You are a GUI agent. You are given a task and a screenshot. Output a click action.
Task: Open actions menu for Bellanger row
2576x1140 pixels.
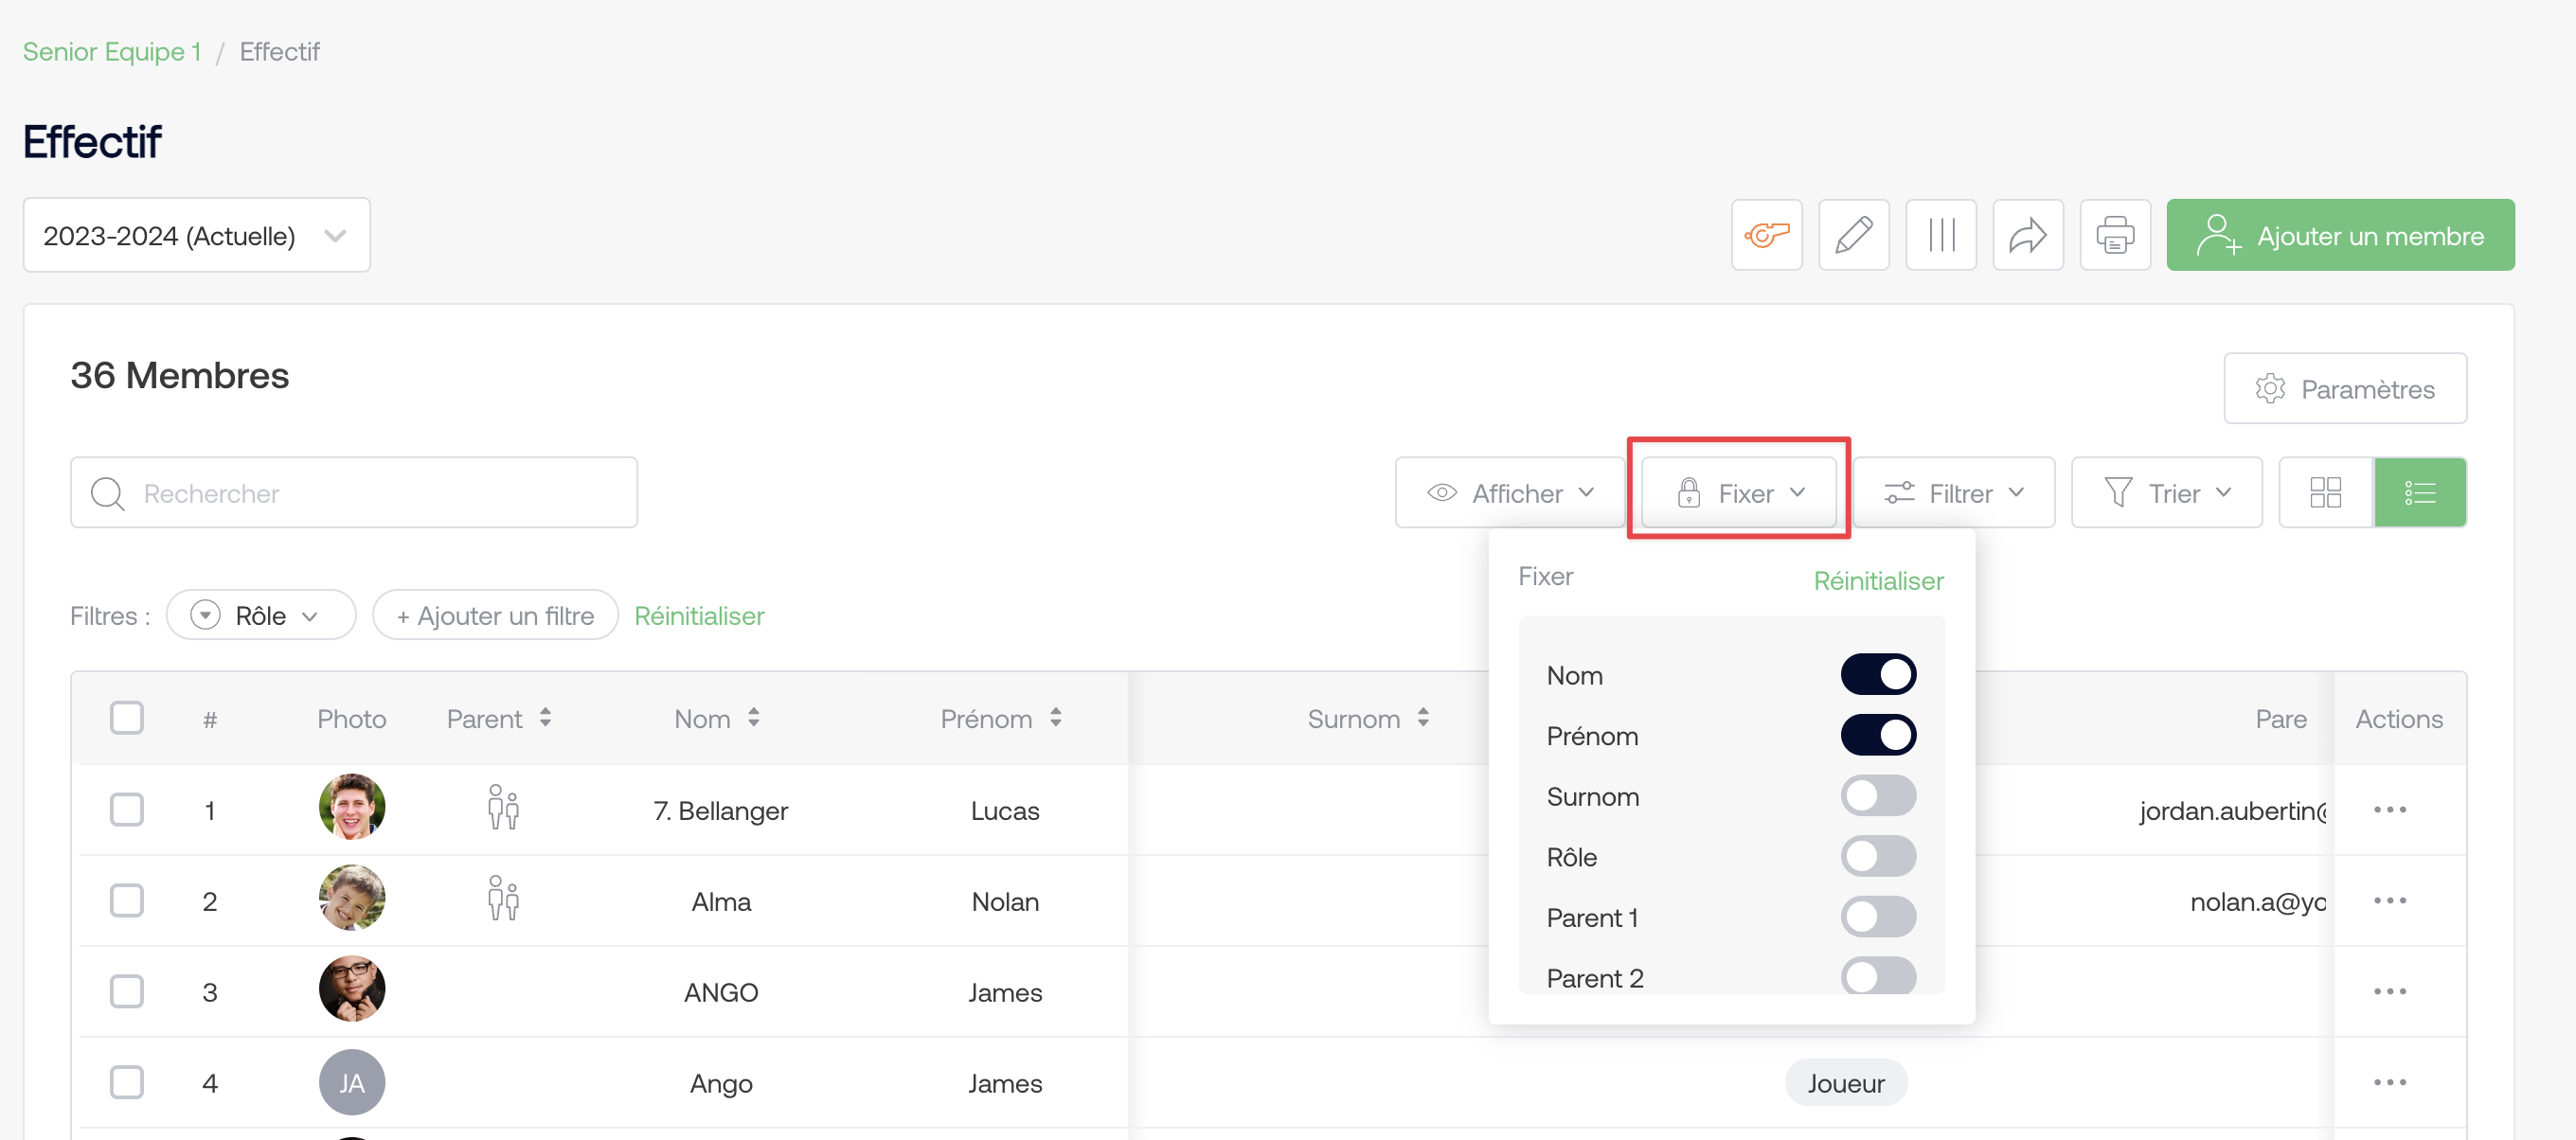[x=2389, y=809]
